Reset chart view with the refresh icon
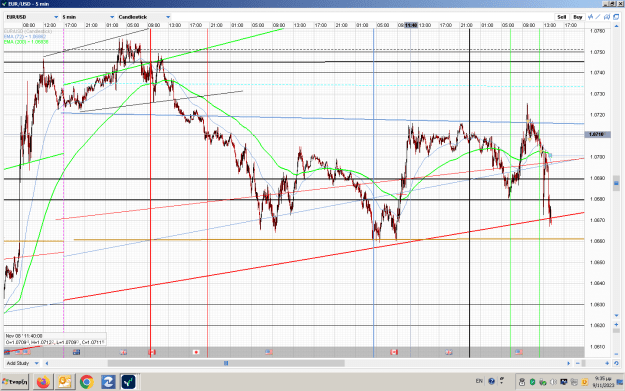625x391 pixels. pyautogui.click(x=616, y=363)
